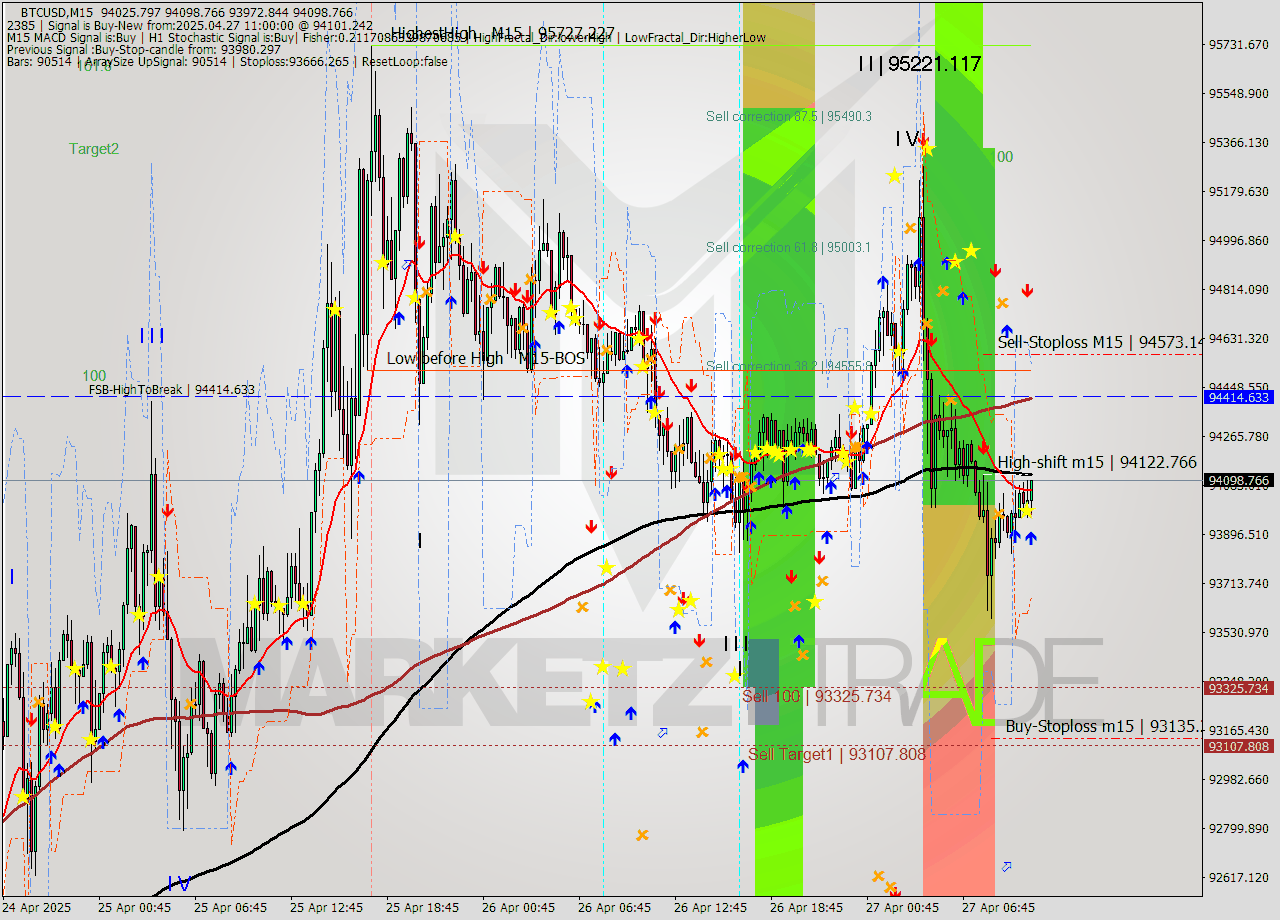
Task: Click the Sell Target1 | 93107.808 text
Action: tap(839, 755)
